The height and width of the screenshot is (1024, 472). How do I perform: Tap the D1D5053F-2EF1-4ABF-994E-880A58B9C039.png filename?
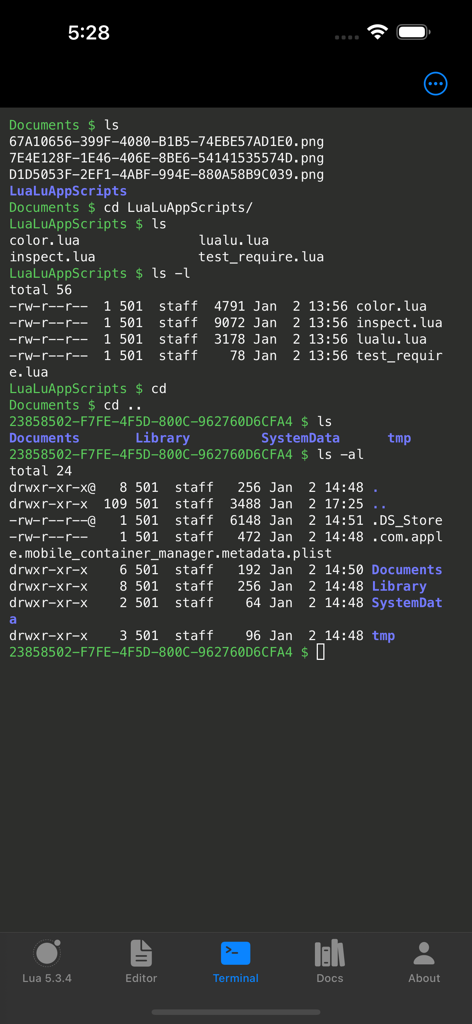166,174
